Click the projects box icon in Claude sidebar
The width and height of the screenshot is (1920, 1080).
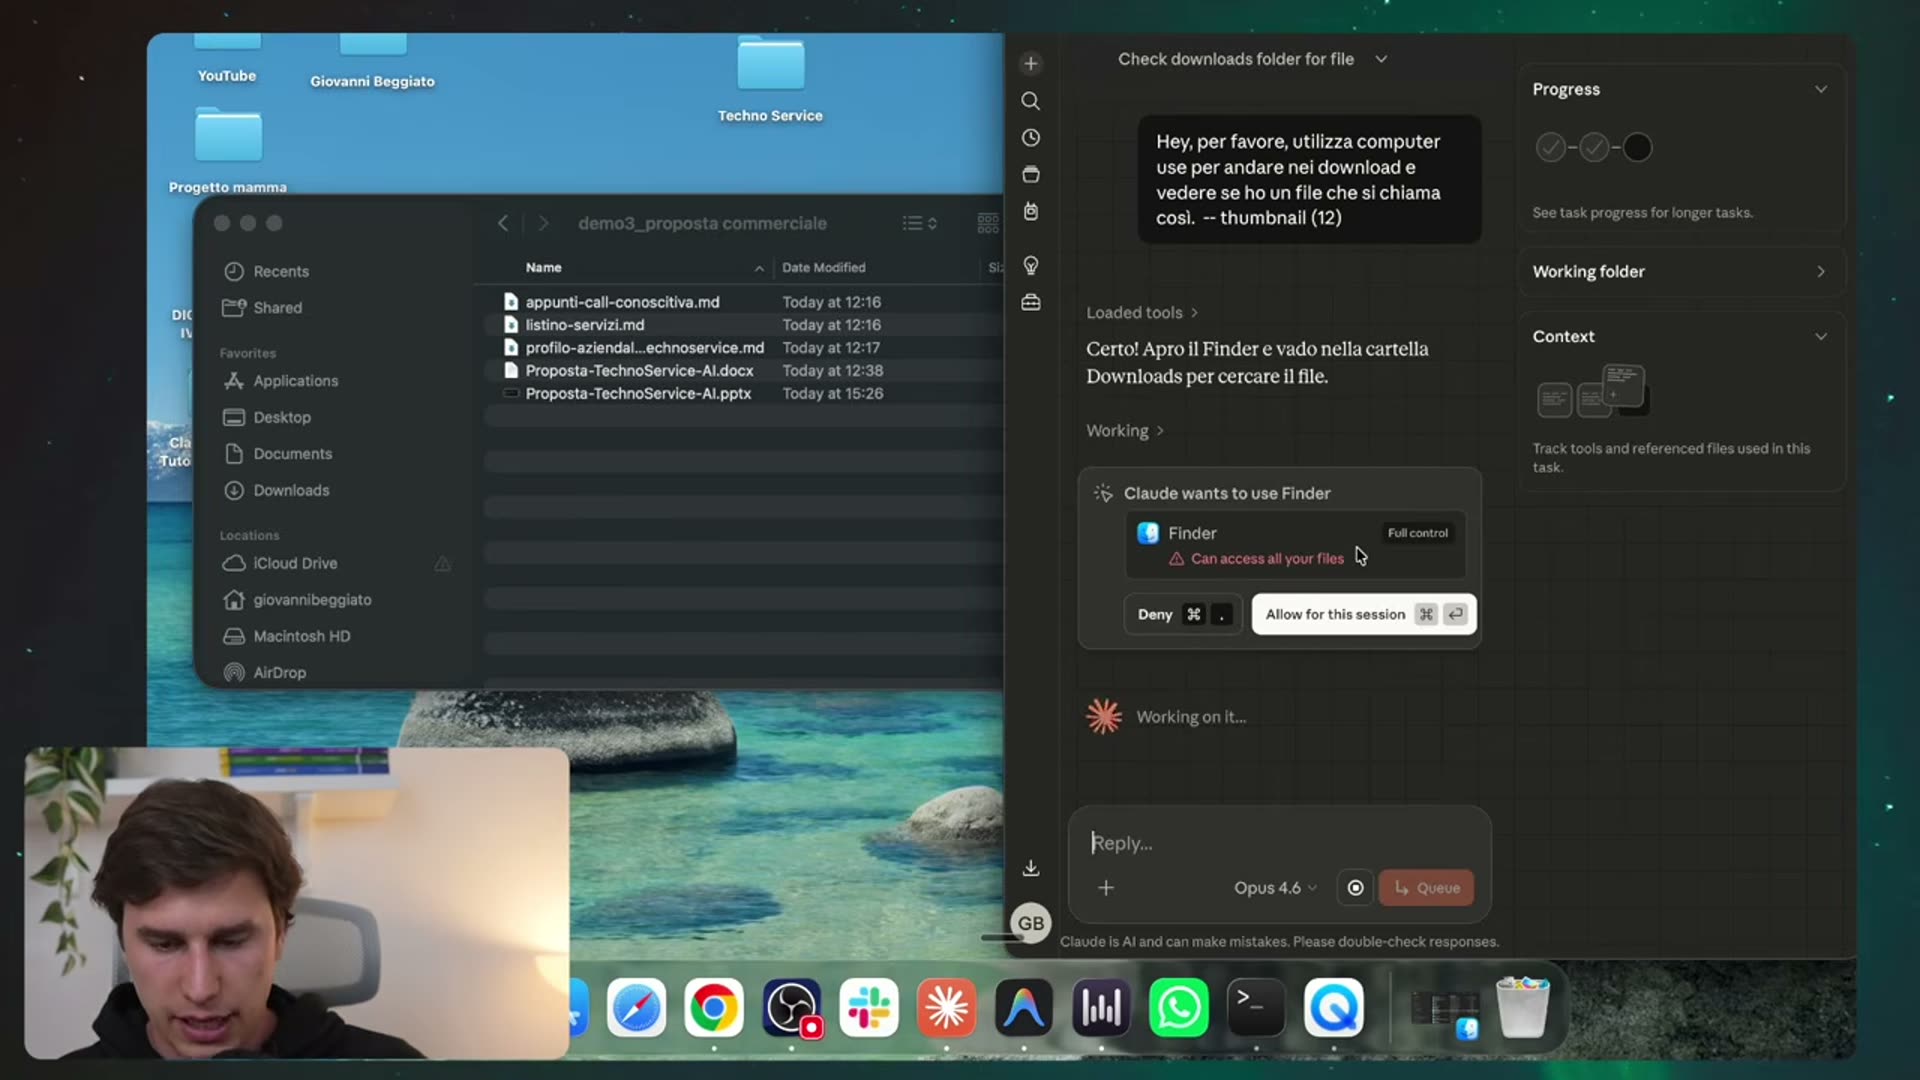pos(1030,175)
